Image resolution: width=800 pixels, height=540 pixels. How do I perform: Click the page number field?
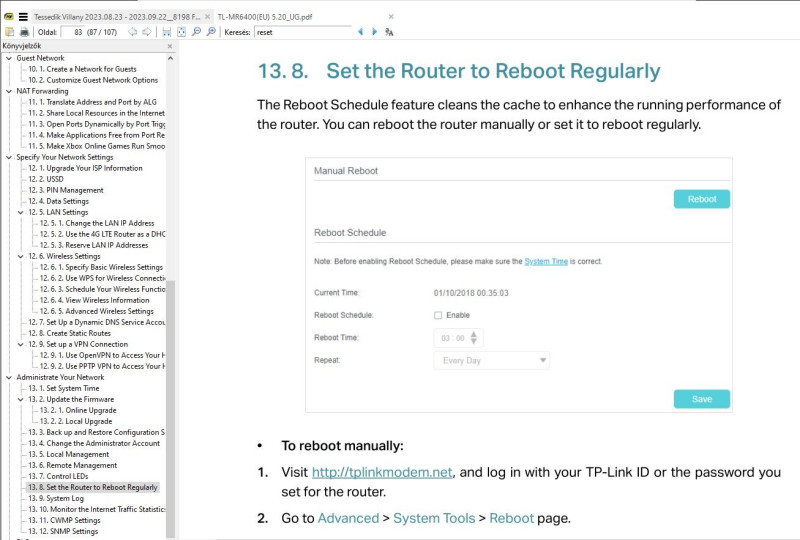click(72, 32)
